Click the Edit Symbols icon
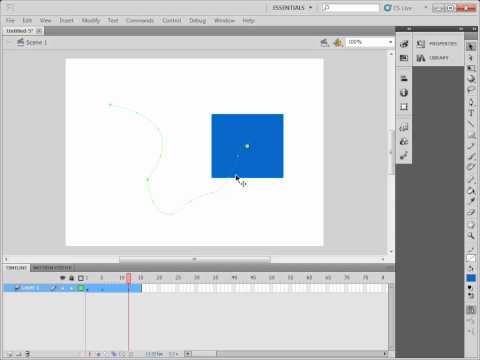Screen dimensions: 480x360 338,43
